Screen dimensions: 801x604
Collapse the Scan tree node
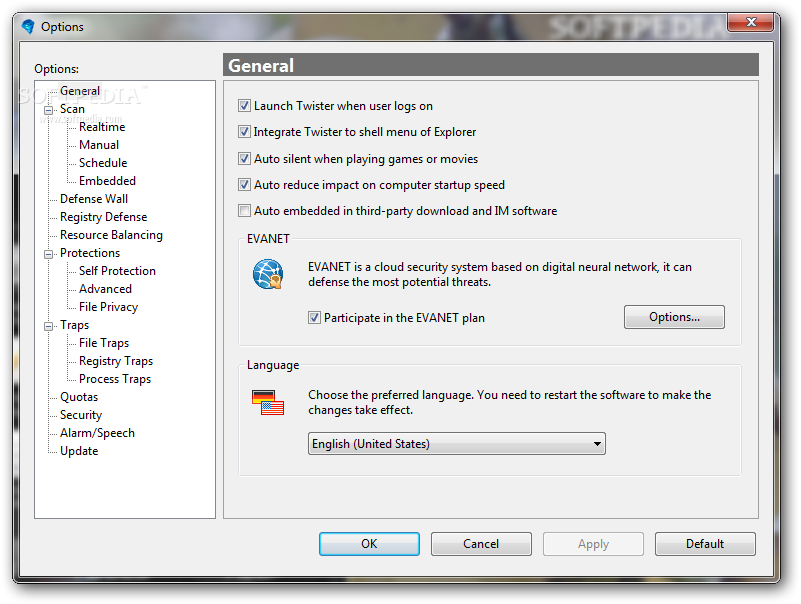[49, 110]
